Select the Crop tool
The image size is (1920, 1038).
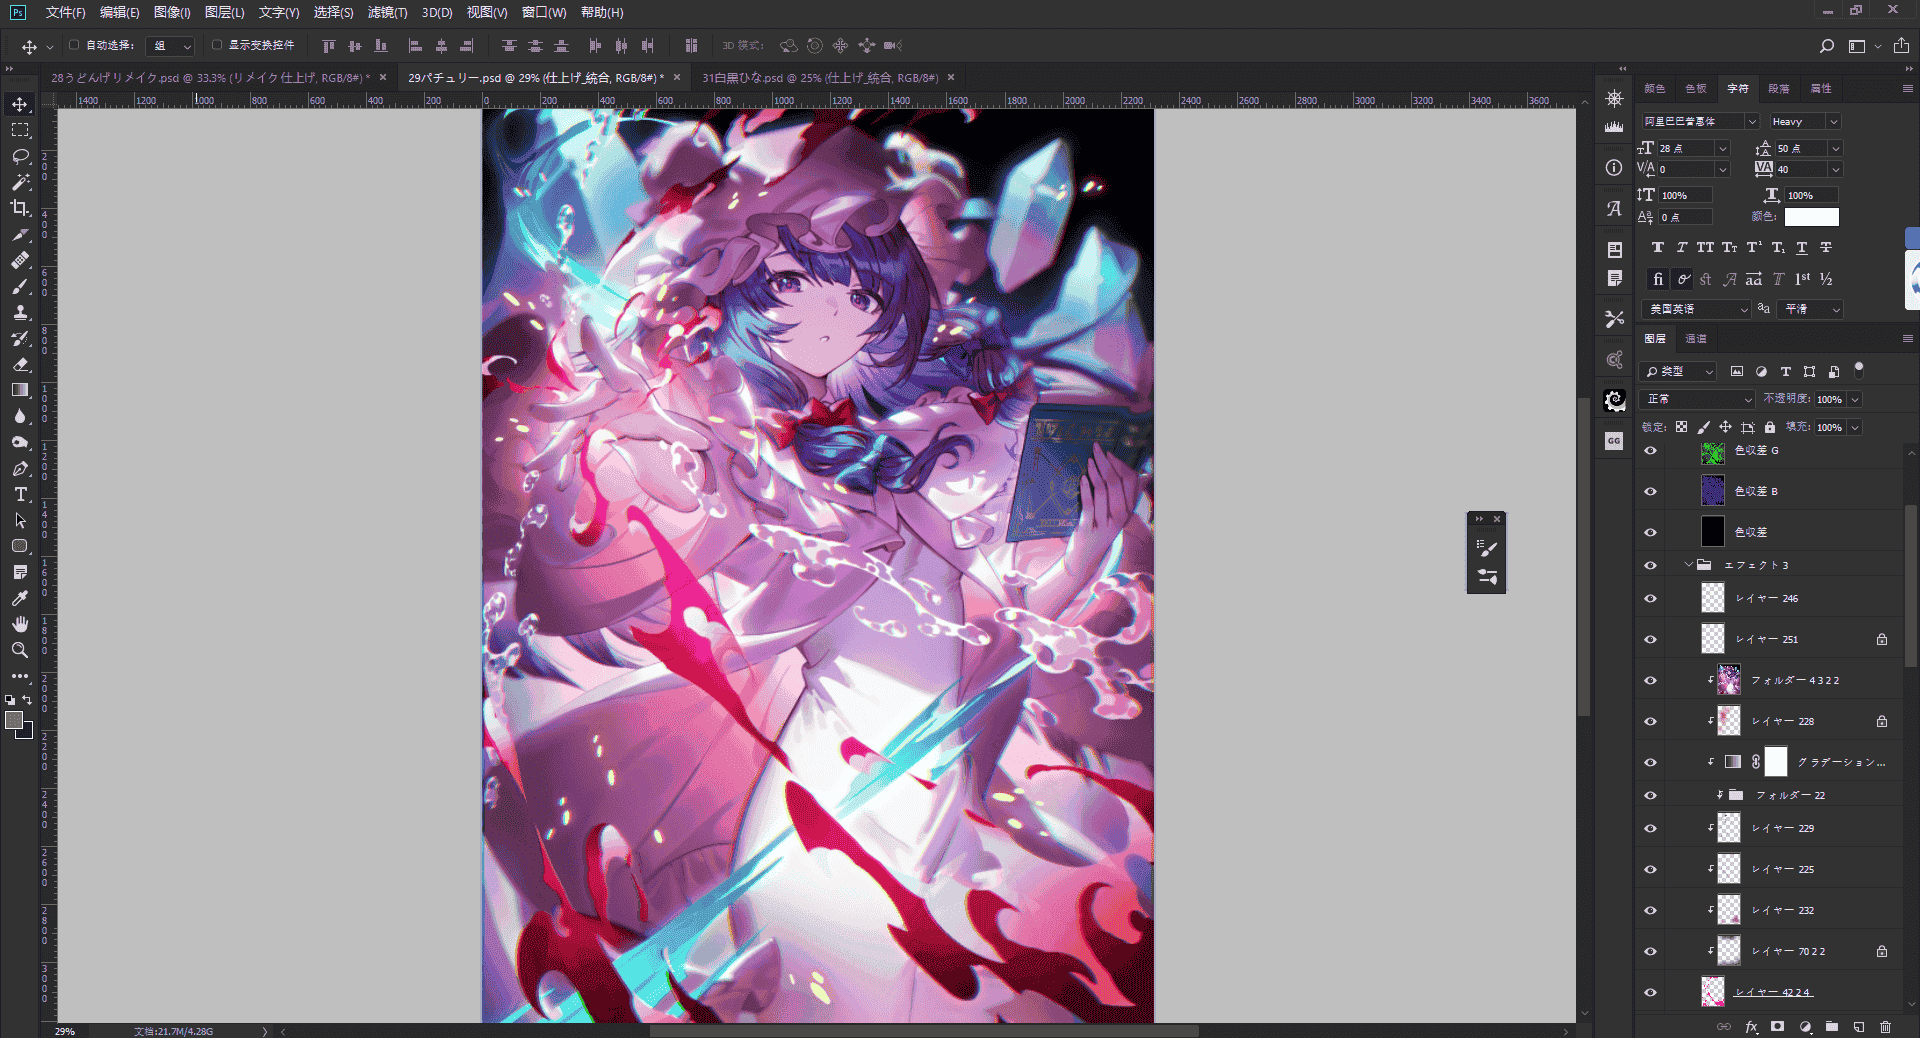click(x=20, y=209)
